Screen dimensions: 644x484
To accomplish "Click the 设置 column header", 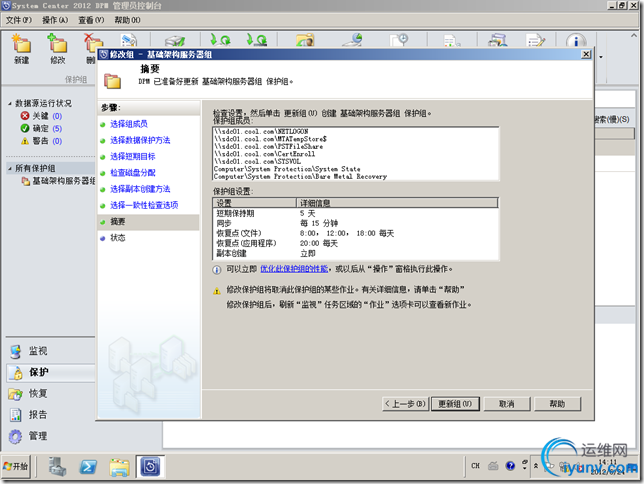I will click(255, 203).
